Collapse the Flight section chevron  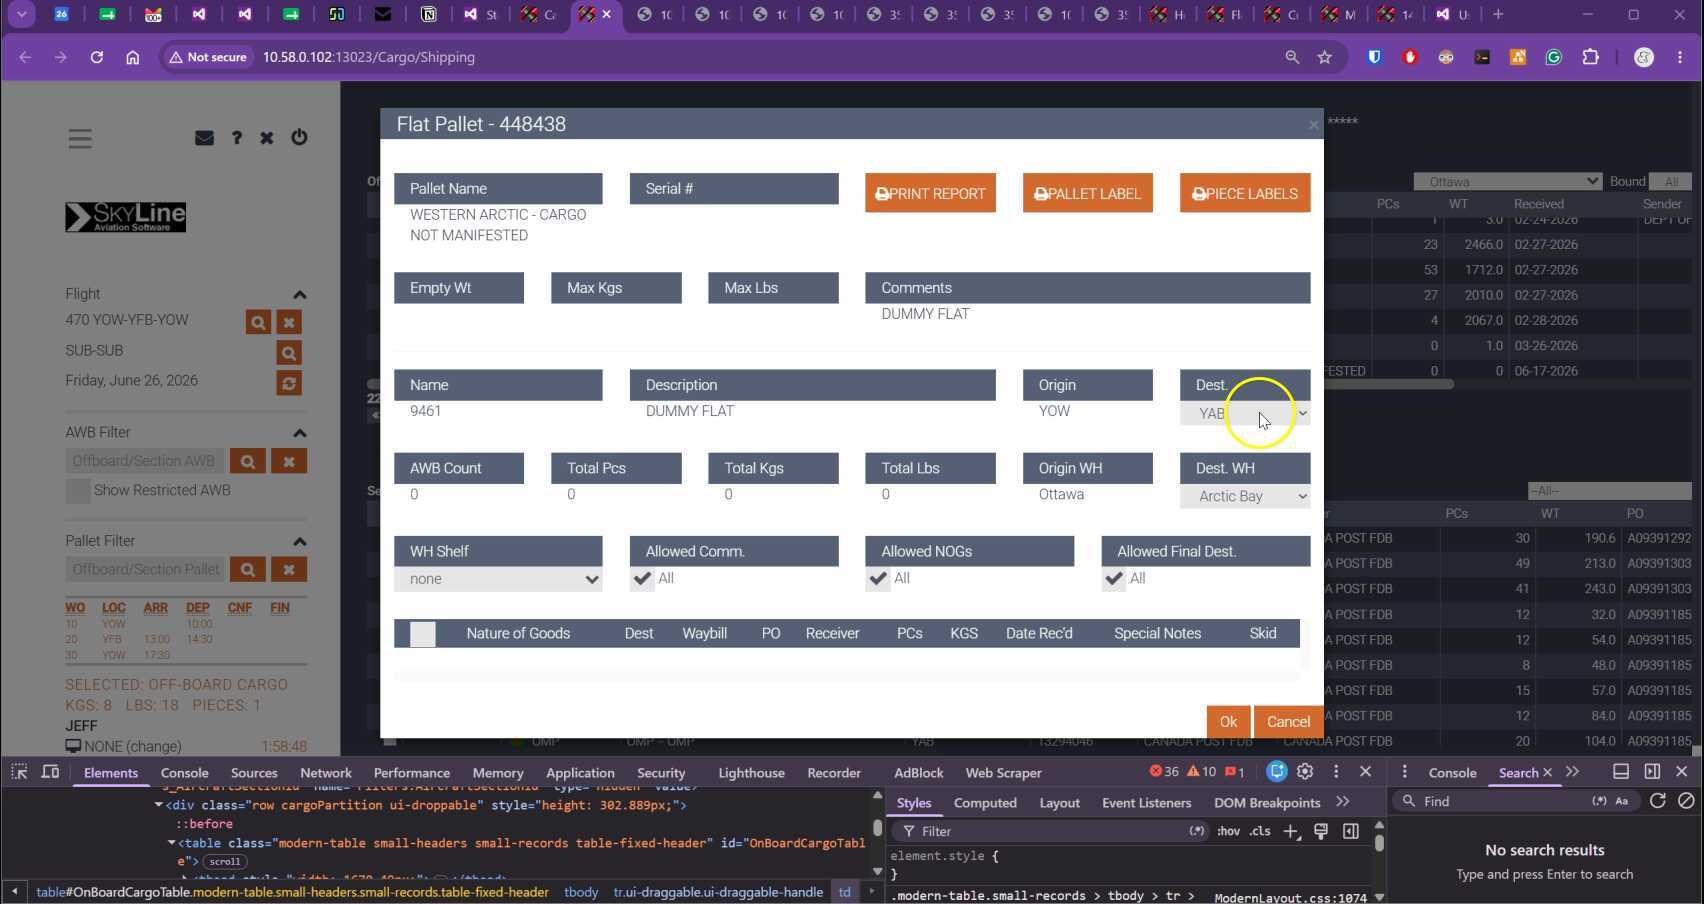tap(299, 295)
